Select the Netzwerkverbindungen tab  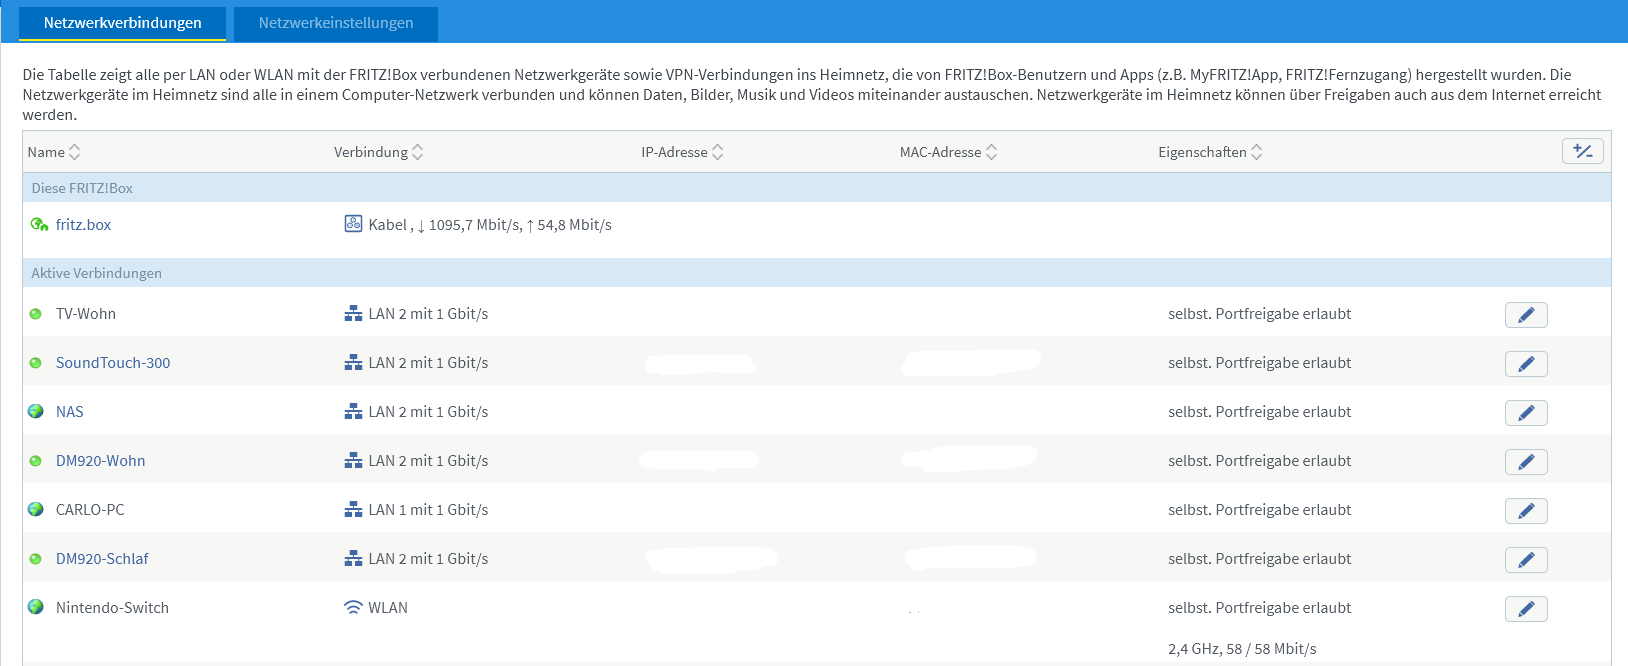pyautogui.click(x=122, y=23)
